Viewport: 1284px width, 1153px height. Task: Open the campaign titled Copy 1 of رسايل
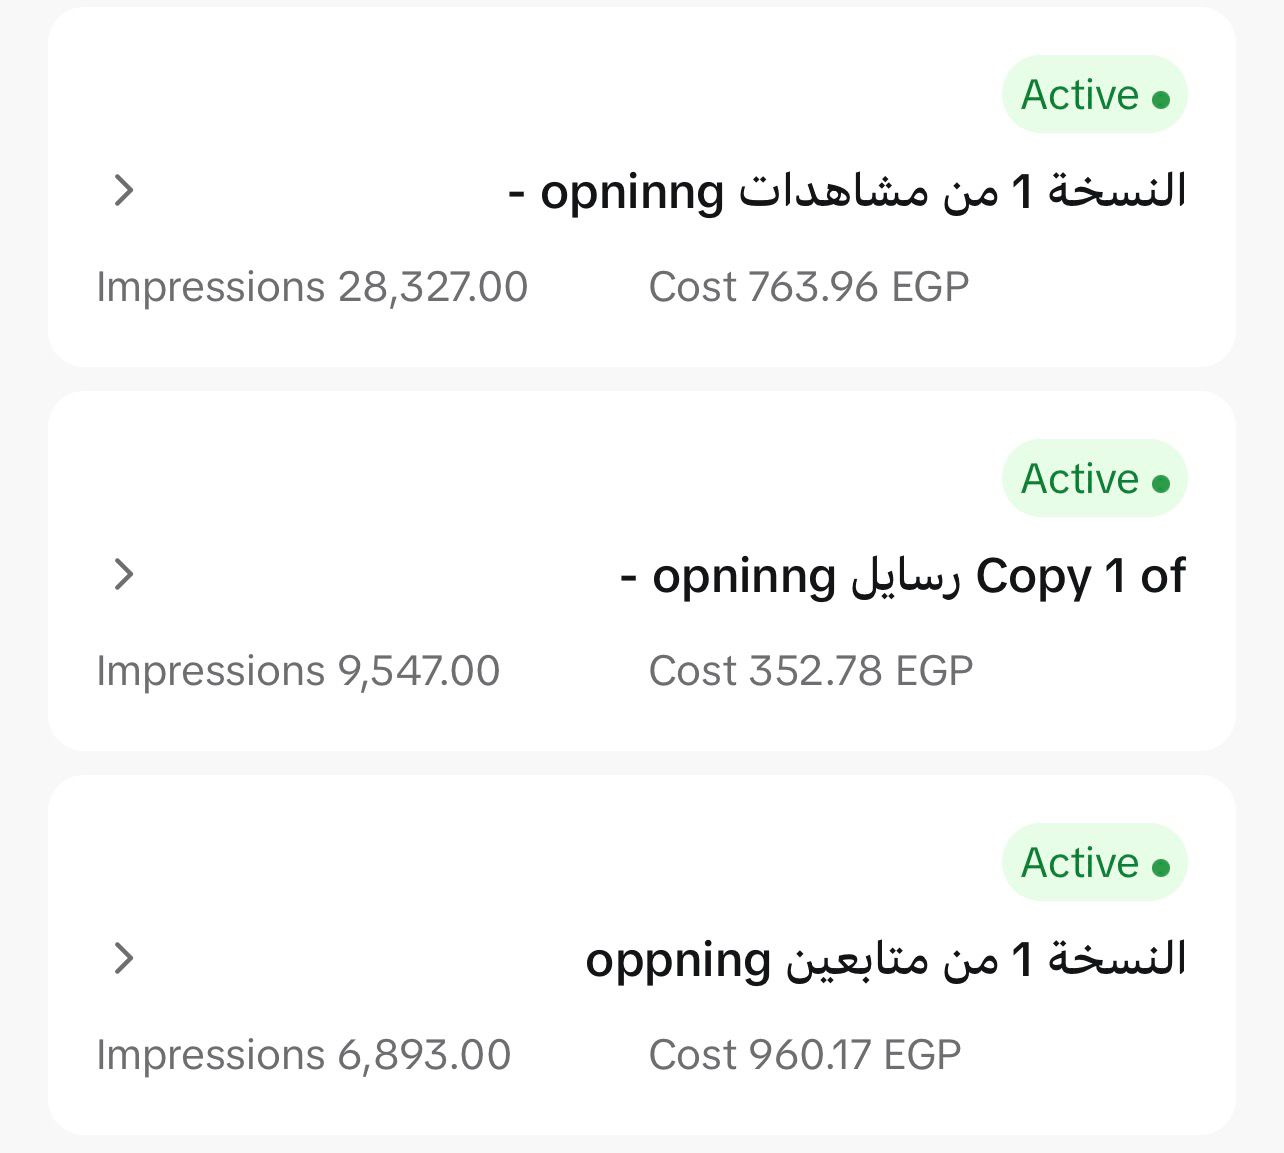(904, 577)
